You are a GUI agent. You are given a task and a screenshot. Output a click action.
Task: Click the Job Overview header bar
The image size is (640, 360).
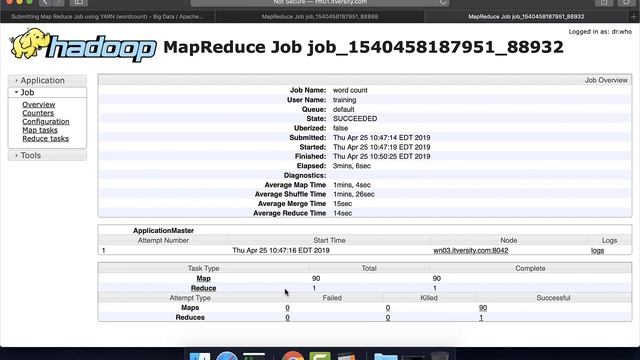[365, 80]
